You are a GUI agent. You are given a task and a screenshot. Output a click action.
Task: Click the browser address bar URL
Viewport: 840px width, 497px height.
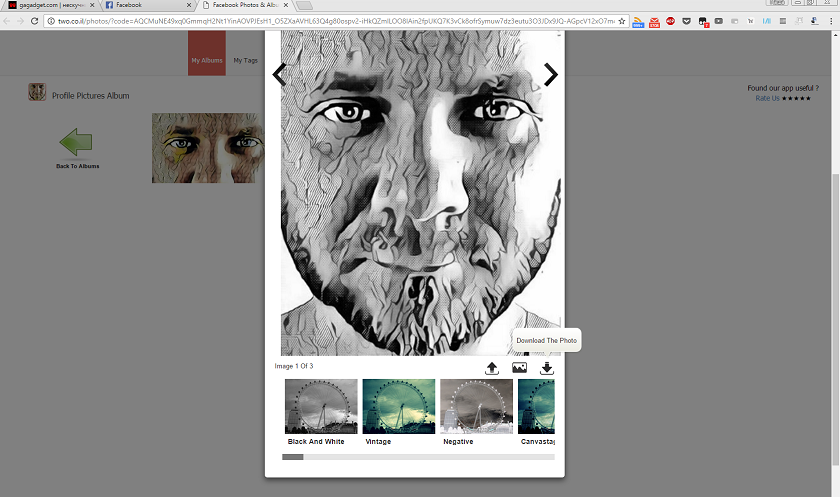[336, 21]
